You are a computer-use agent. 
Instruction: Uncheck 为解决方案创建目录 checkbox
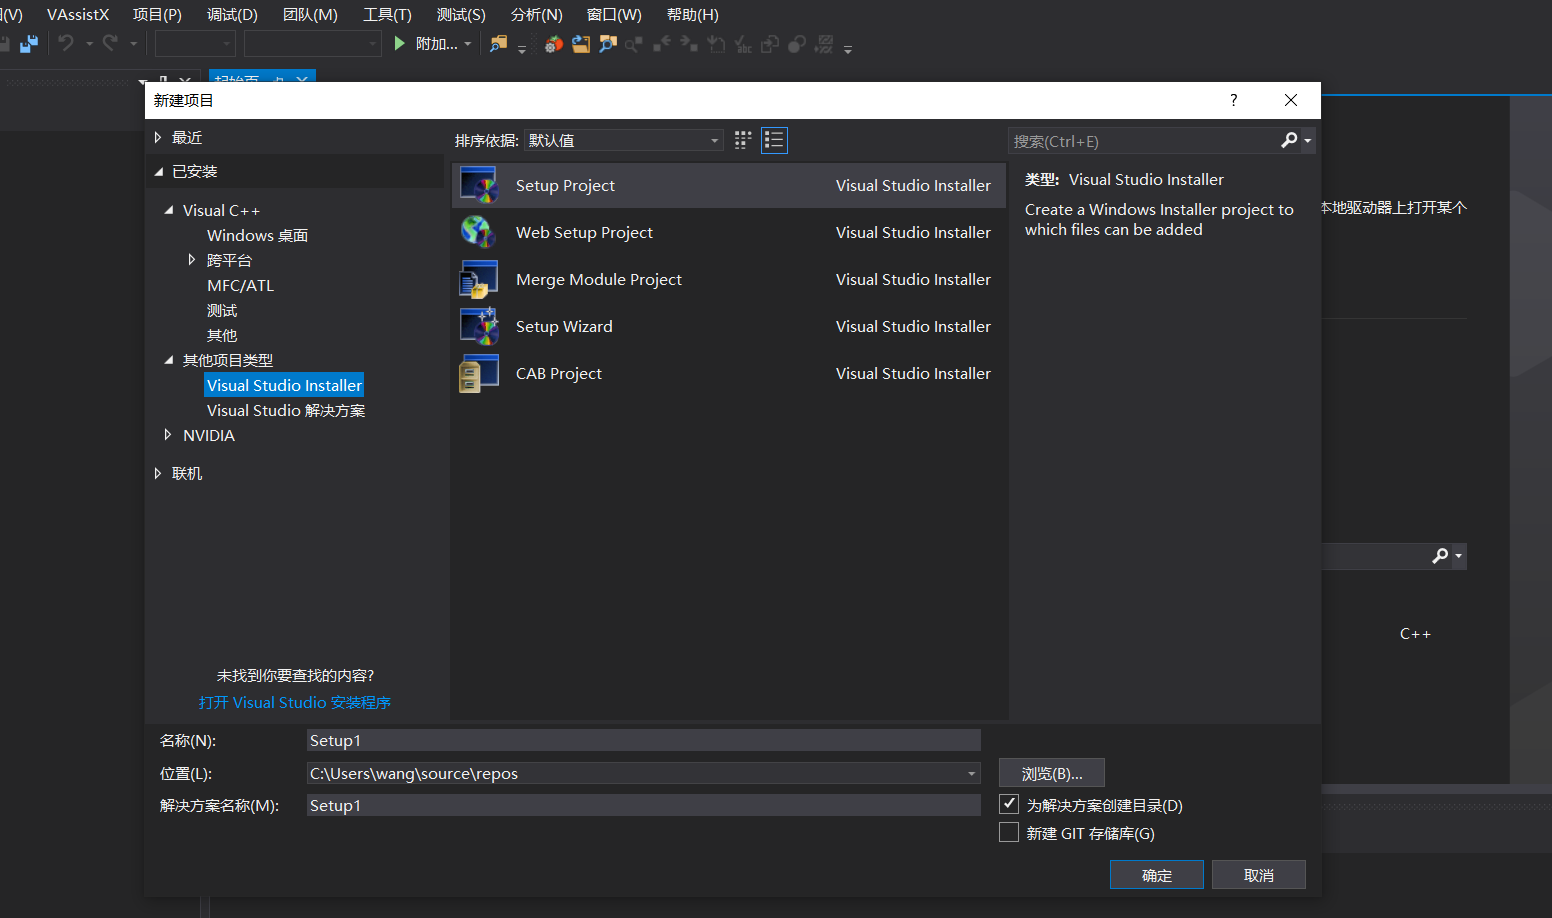tap(1009, 805)
